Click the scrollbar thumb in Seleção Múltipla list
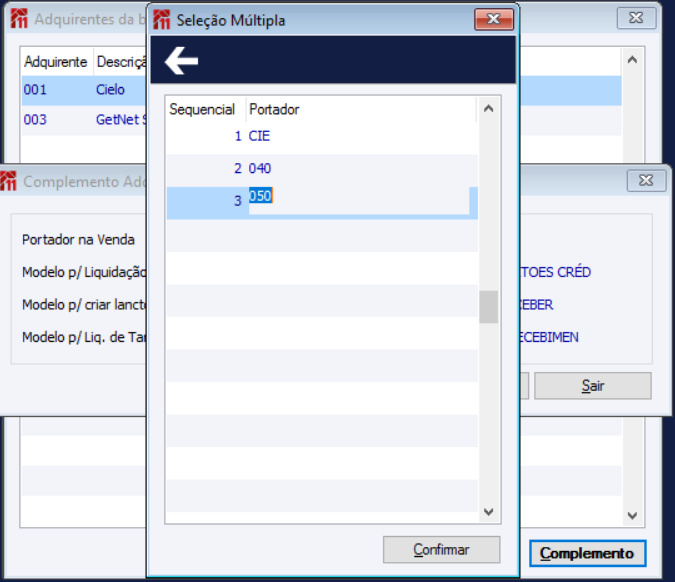 [488, 307]
